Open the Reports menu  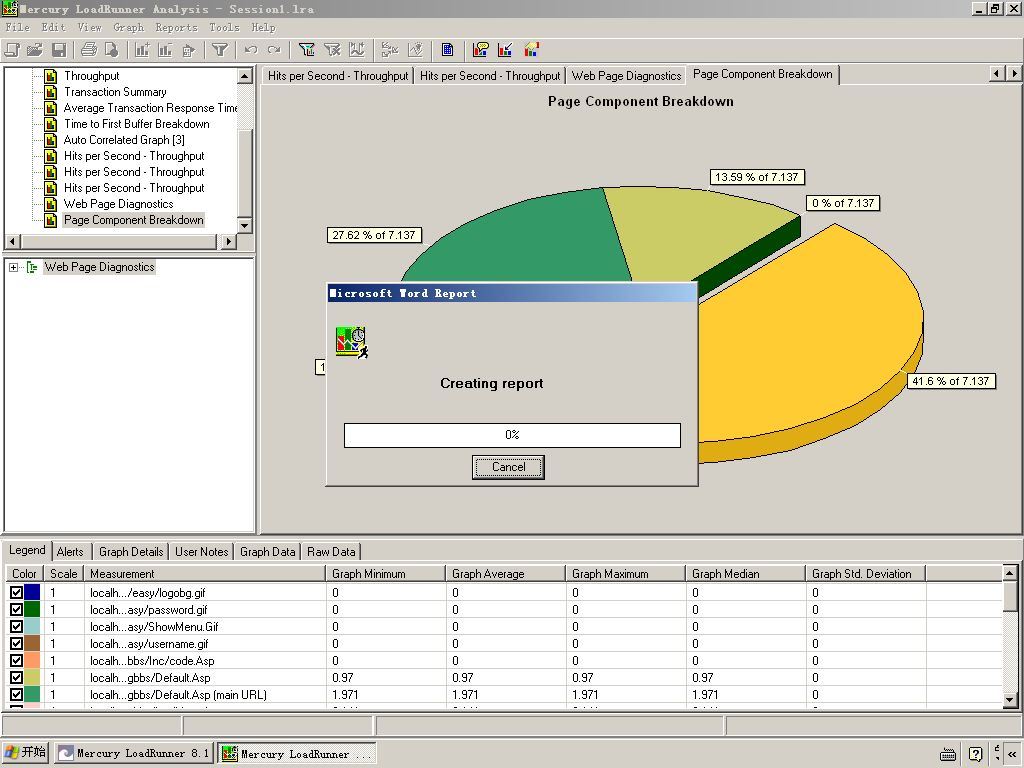[176, 27]
